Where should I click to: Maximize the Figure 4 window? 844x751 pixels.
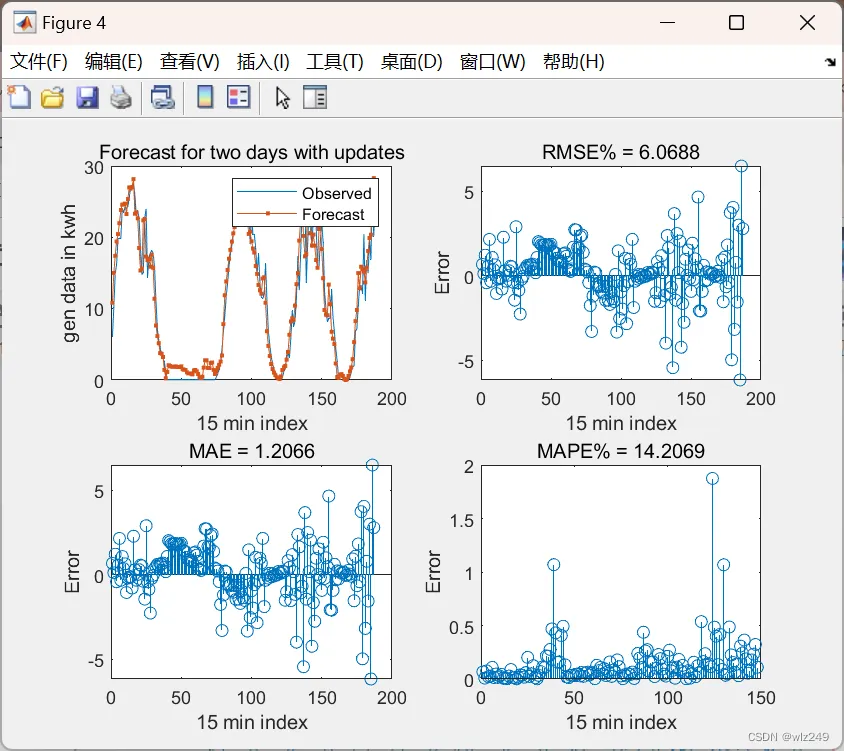pyautogui.click(x=736, y=23)
